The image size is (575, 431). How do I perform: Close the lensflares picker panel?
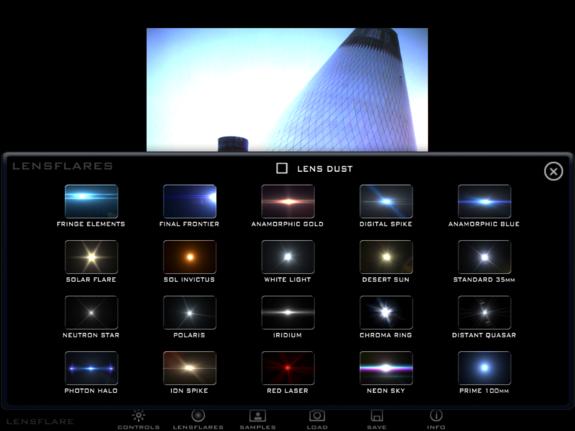tap(553, 171)
